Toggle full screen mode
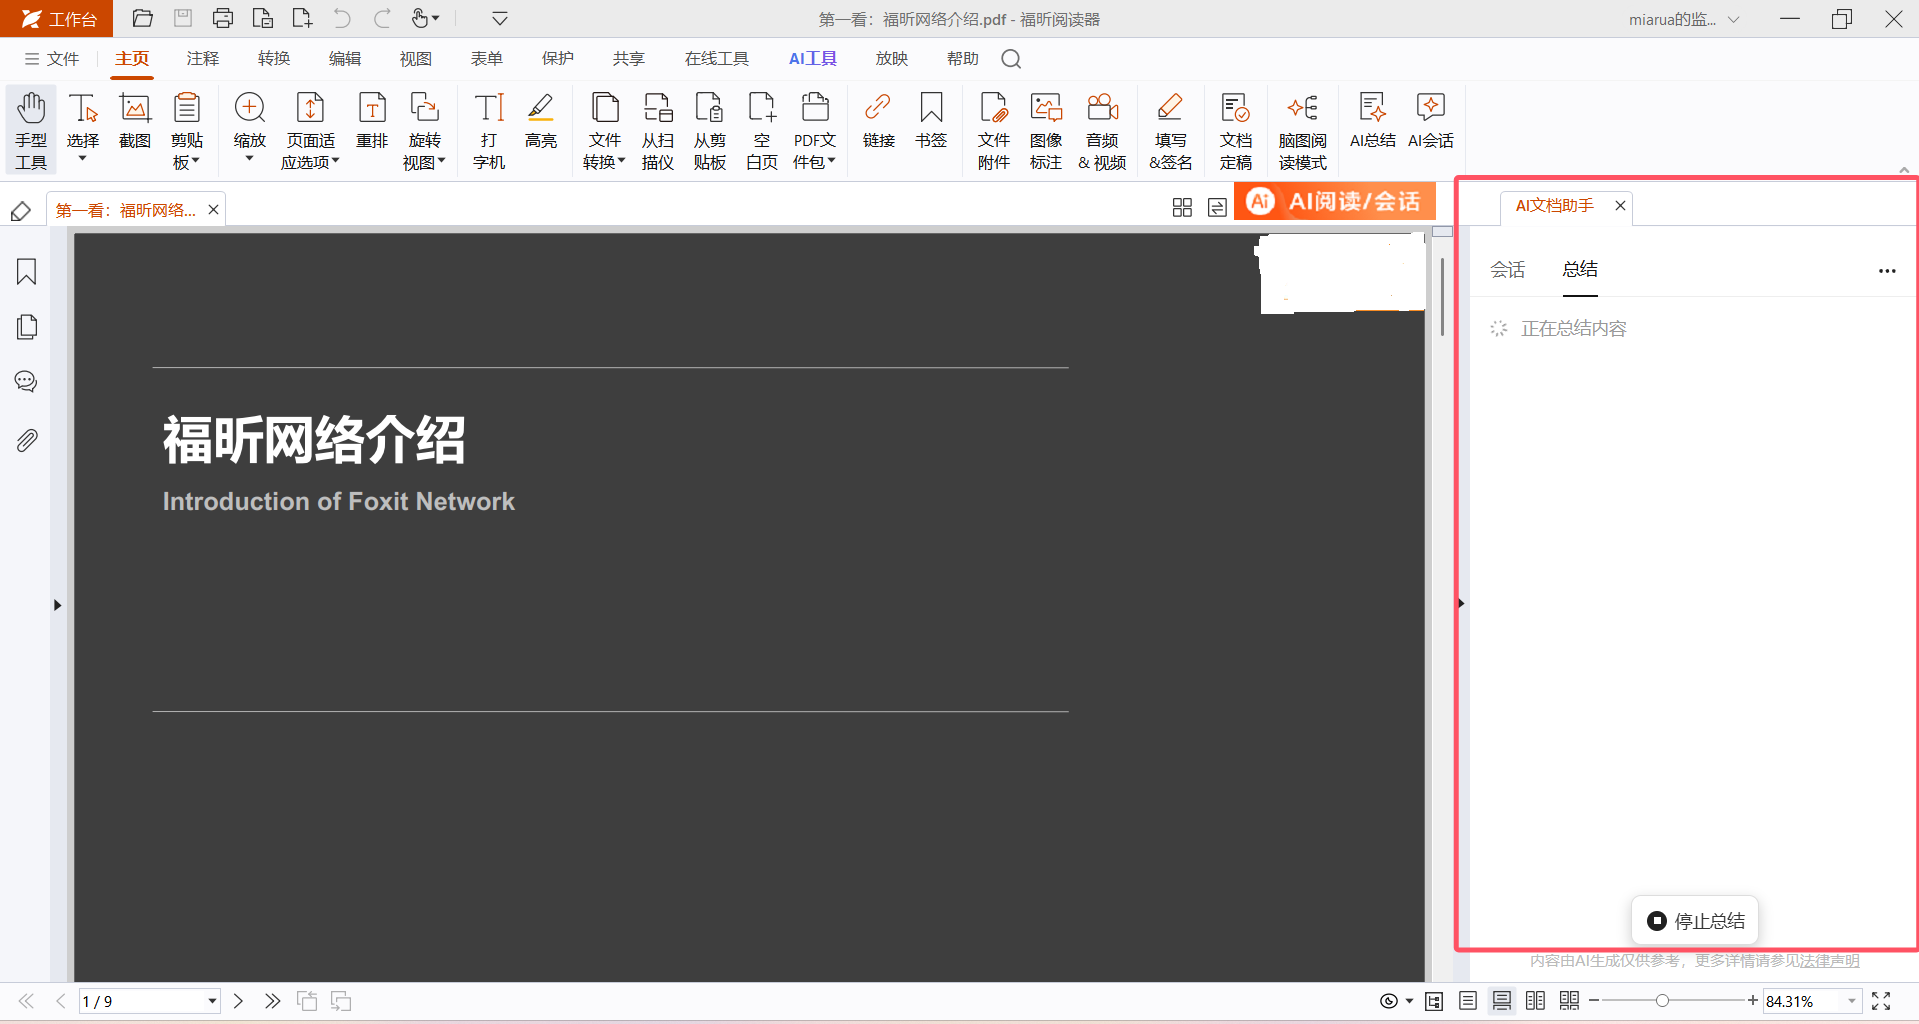 1881,1001
